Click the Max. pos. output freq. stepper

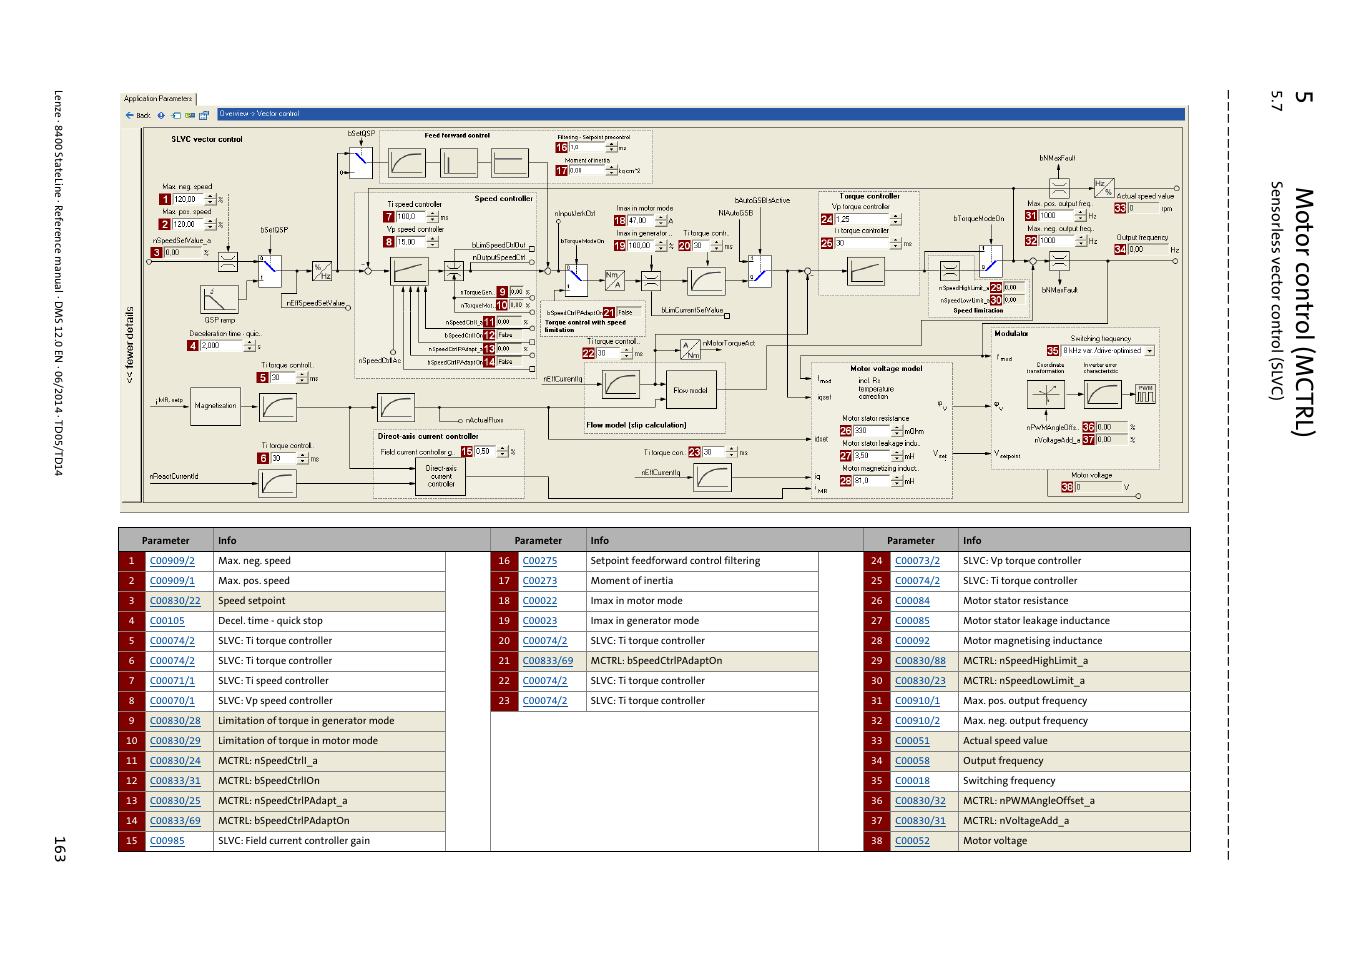pos(1081,215)
